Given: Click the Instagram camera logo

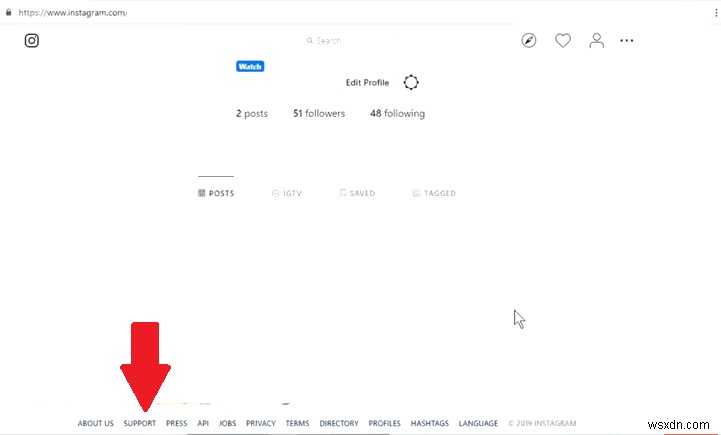Looking at the screenshot, I should pyautogui.click(x=32, y=40).
